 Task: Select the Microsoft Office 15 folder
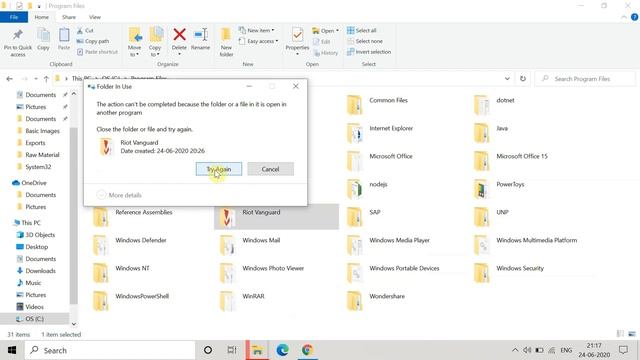511,161
